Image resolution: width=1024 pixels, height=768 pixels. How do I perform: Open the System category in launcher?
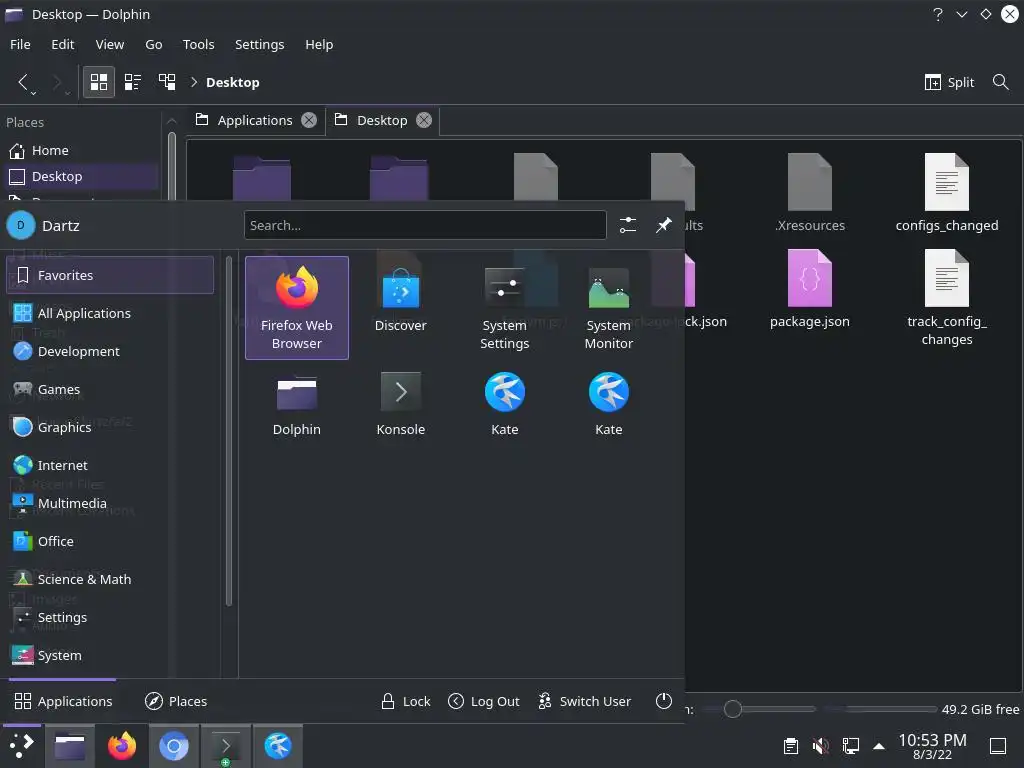click(x=110, y=655)
